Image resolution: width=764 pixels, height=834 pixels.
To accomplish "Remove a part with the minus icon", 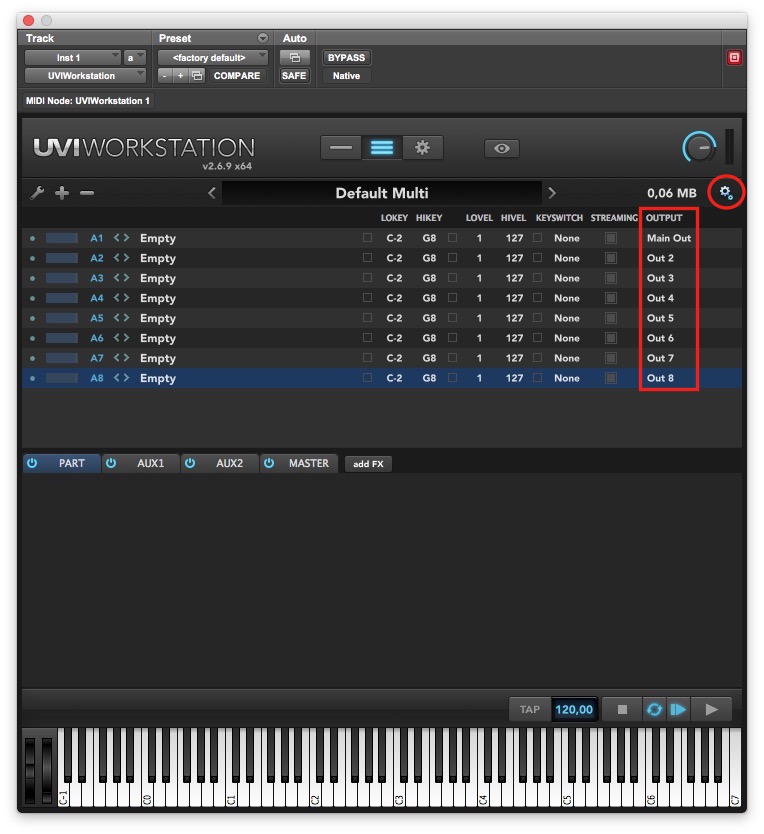I will pos(87,193).
